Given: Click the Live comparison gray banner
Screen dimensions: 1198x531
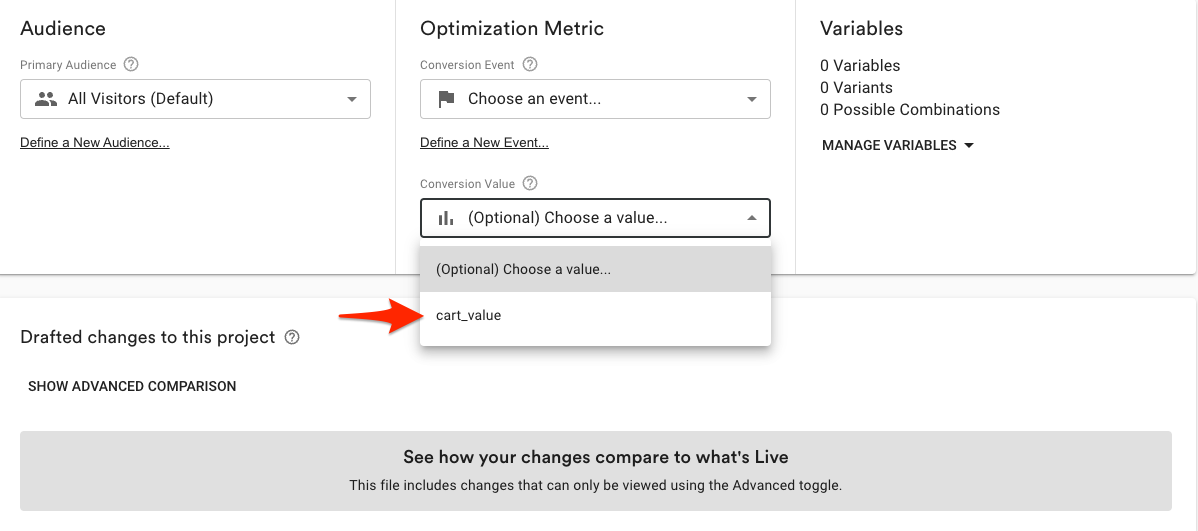Looking at the screenshot, I should (x=596, y=471).
